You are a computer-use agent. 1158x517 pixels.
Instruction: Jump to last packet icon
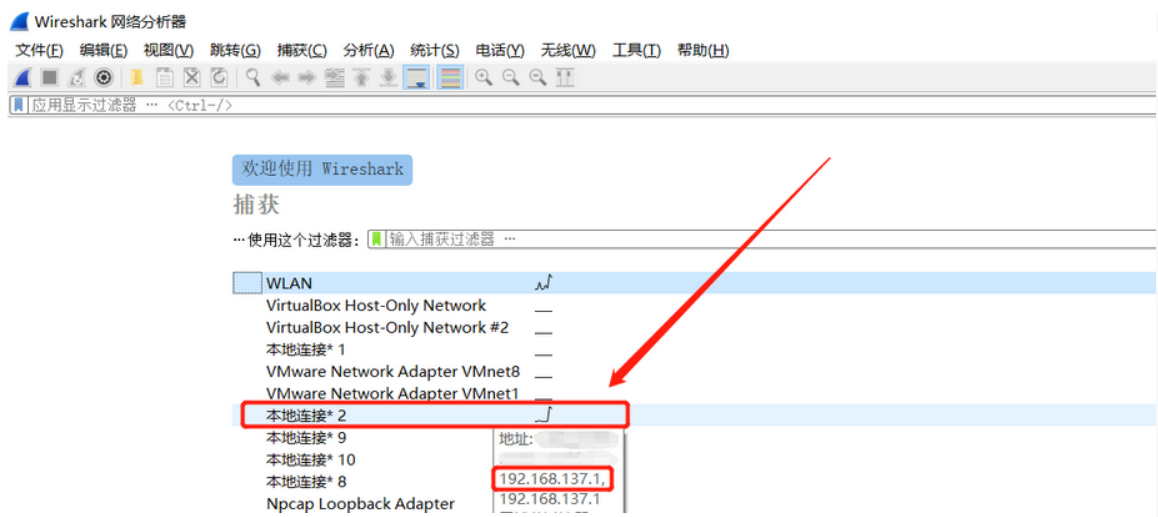tap(388, 77)
